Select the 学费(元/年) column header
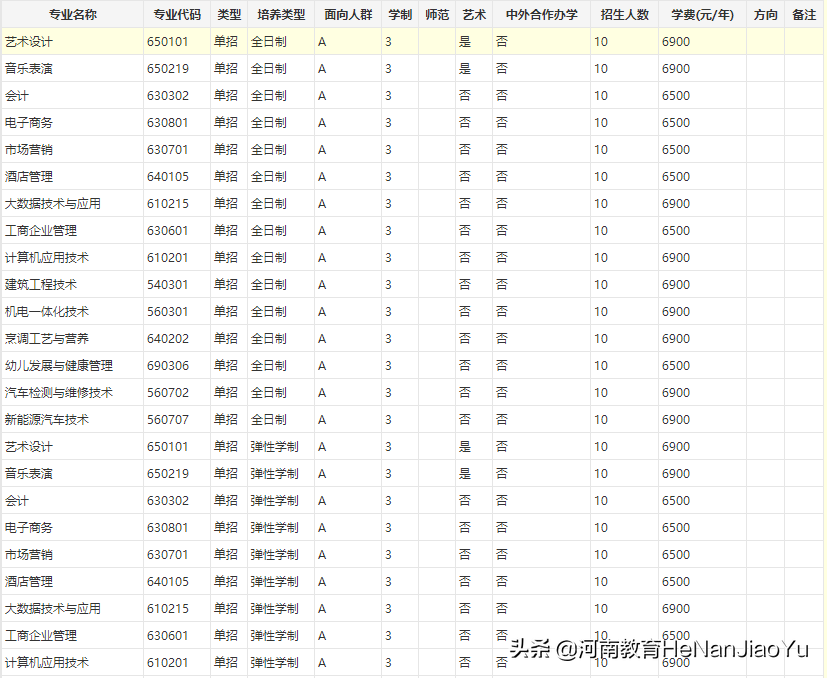827x678 pixels. [703, 15]
